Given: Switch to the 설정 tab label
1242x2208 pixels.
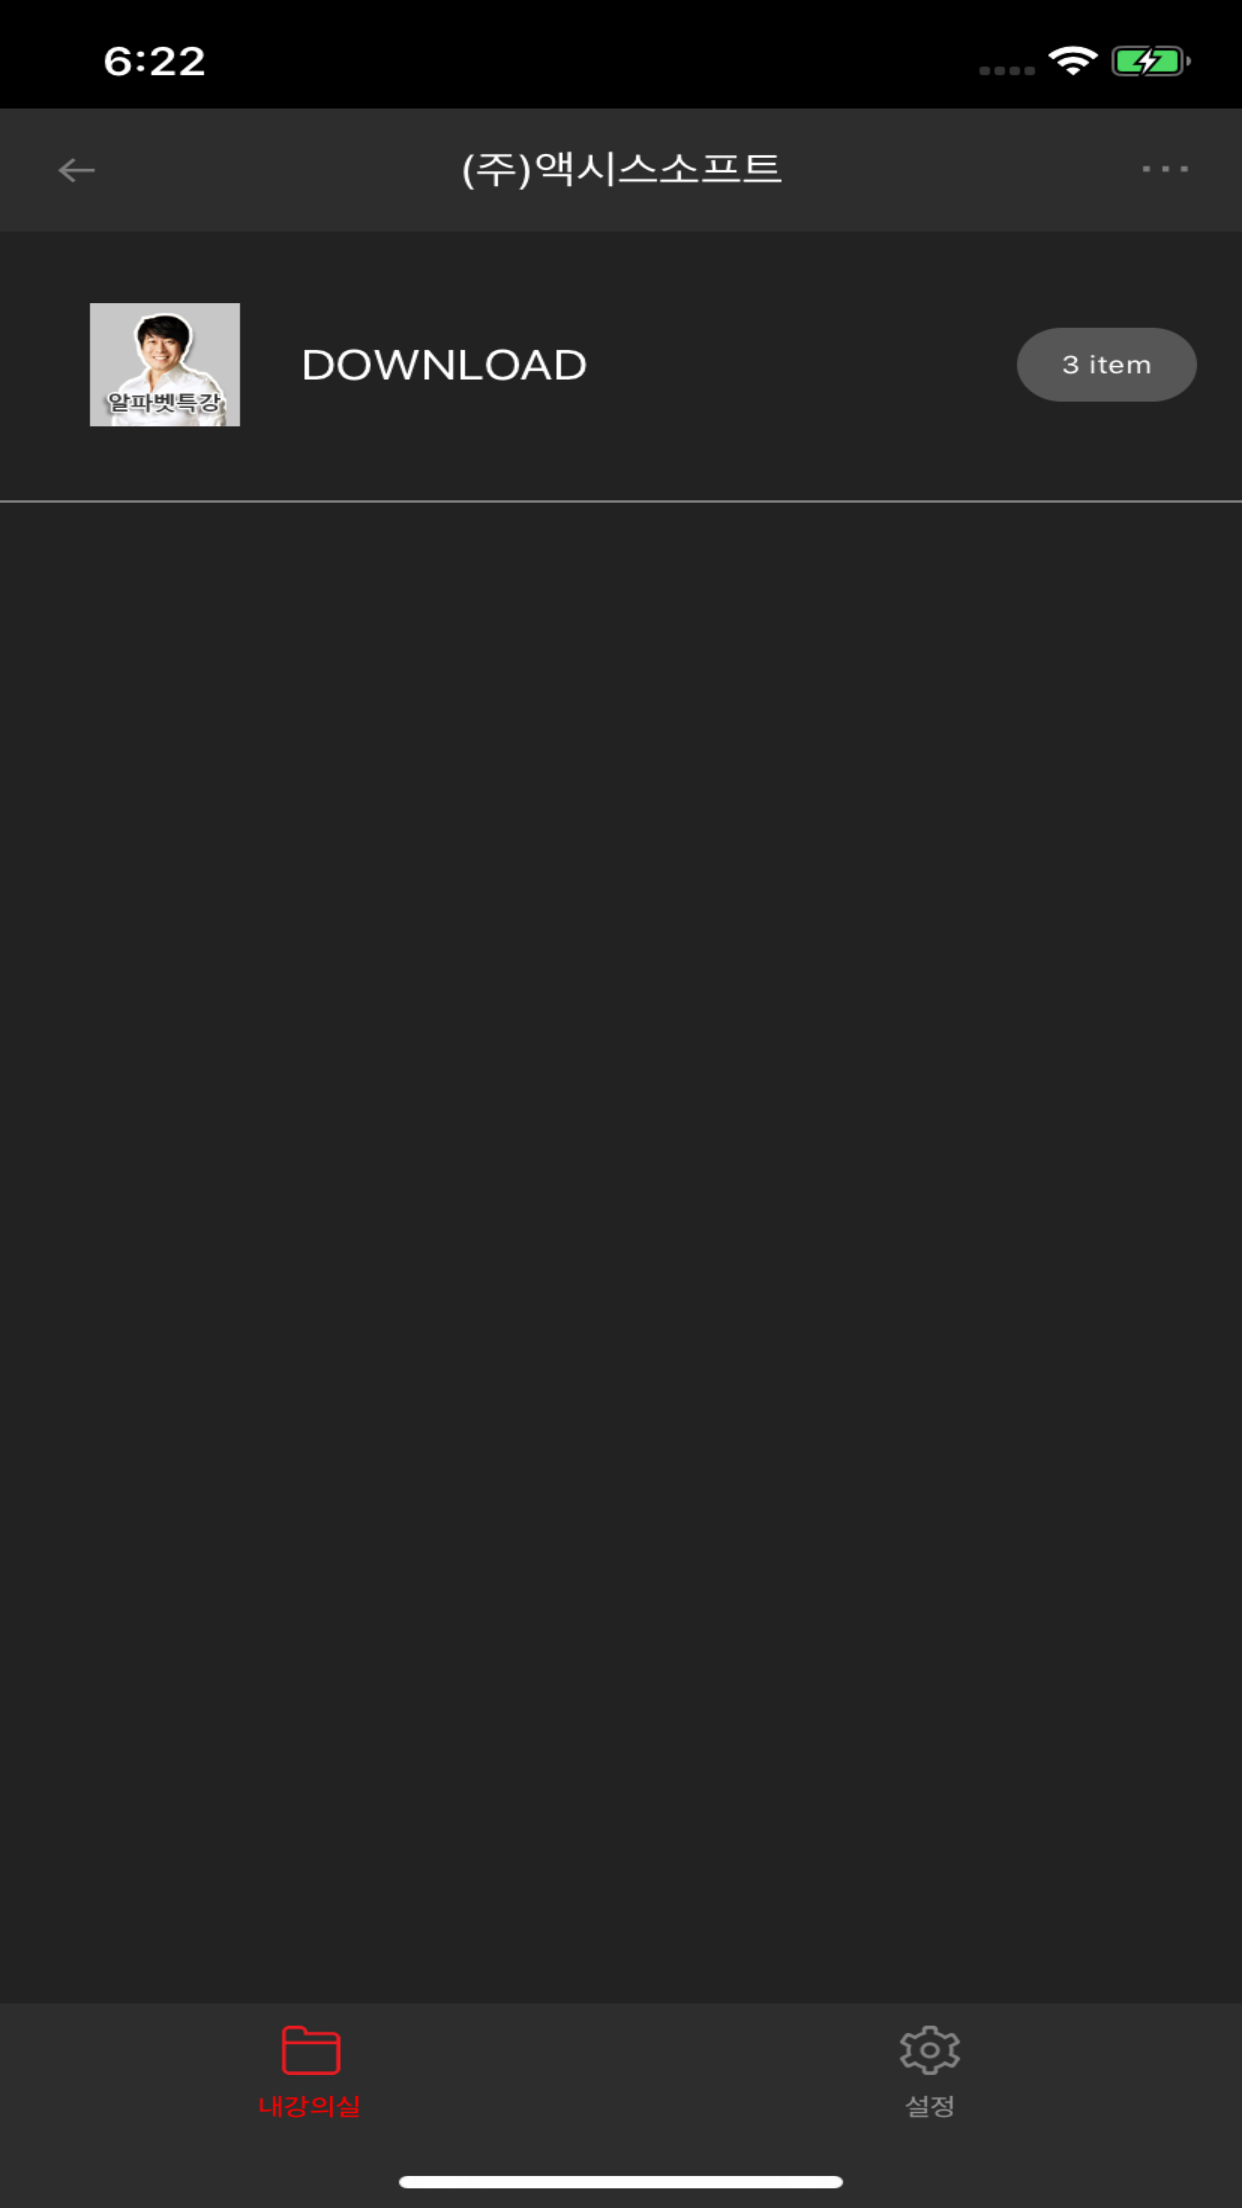Looking at the screenshot, I should click(x=930, y=2106).
